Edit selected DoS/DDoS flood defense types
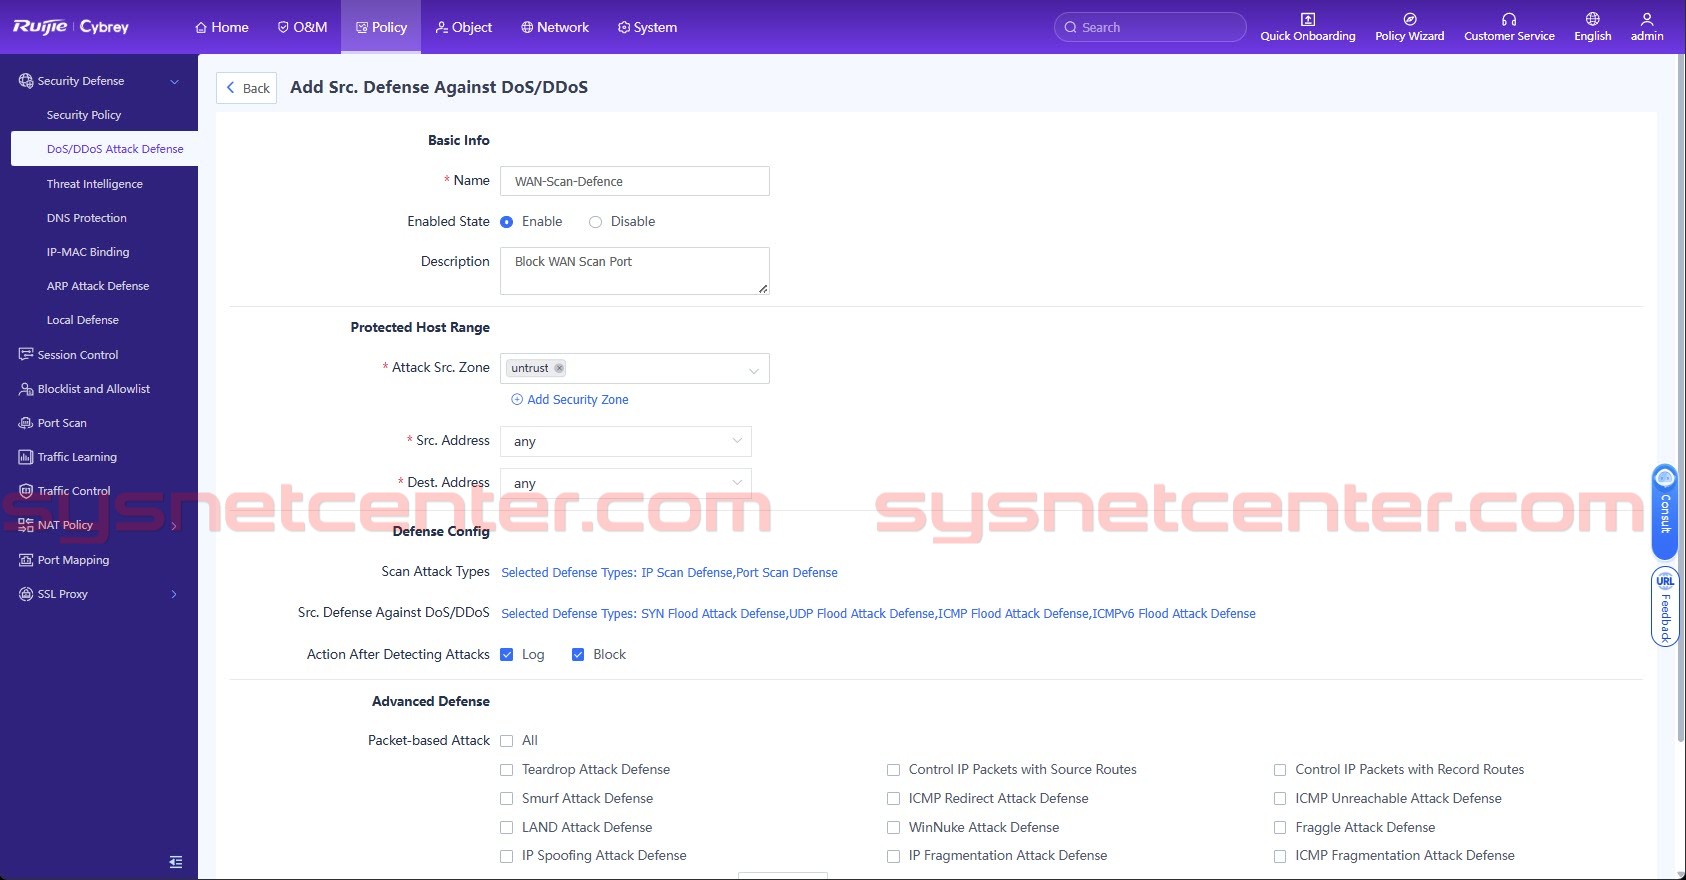Viewport: 1686px width, 880px height. (x=878, y=614)
